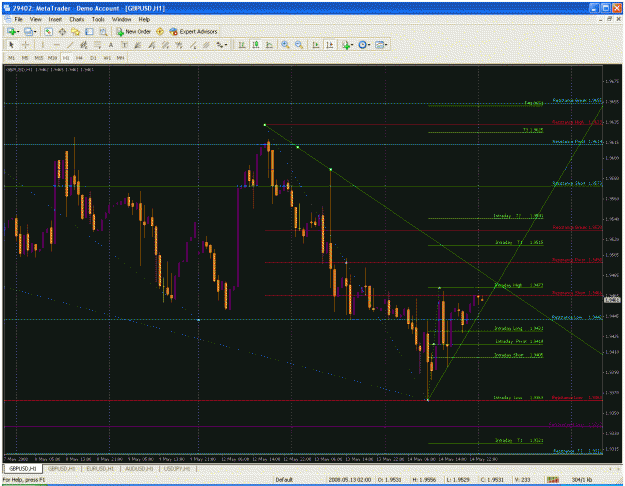
Task: Select the M1 timeframe
Action: click(x=12, y=58)
